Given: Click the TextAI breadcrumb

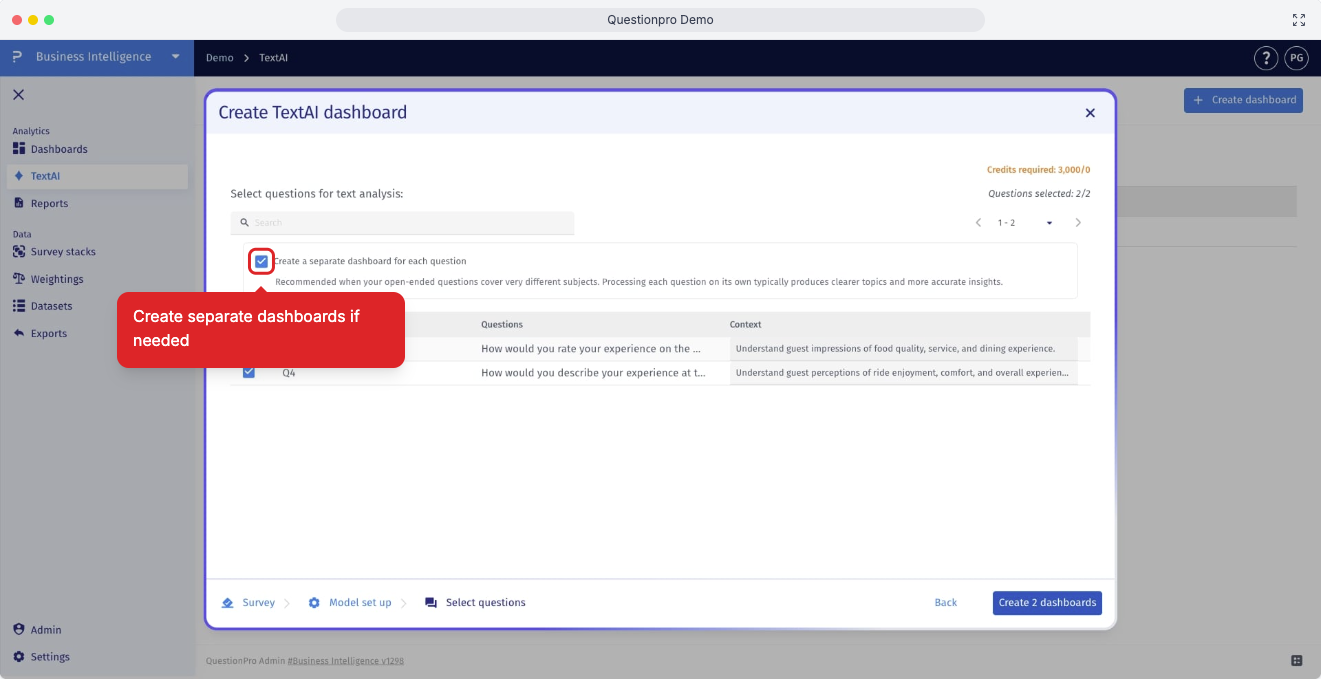Looking at the screenshot, I should [273, 58].
